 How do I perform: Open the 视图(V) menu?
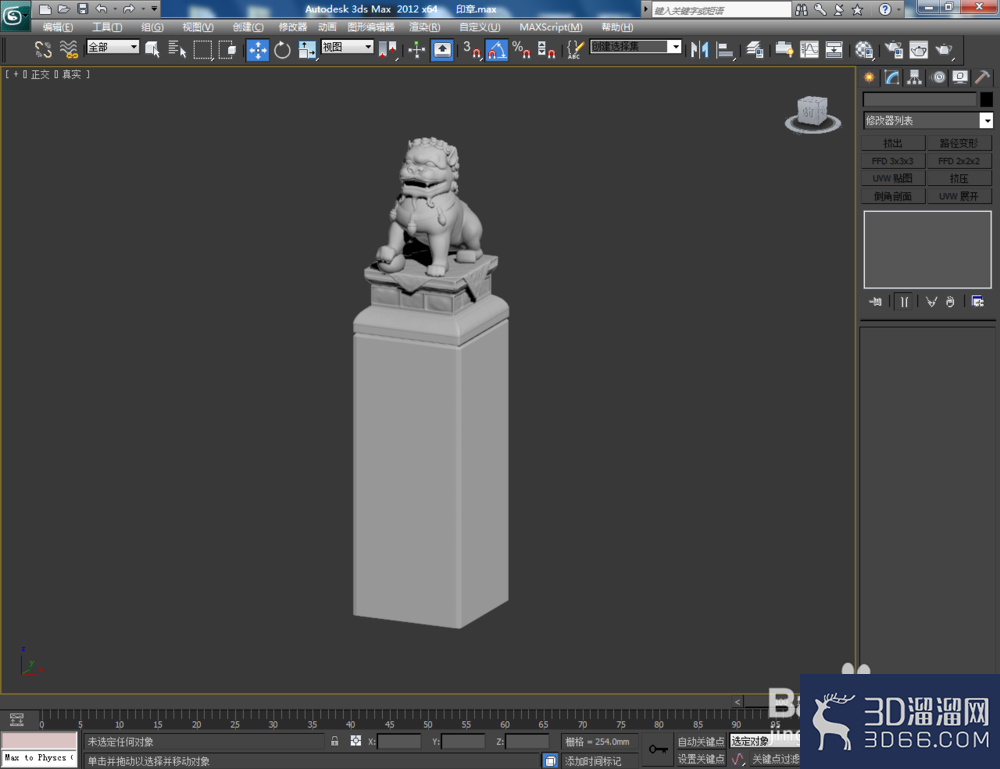click(x=198, y=27)
